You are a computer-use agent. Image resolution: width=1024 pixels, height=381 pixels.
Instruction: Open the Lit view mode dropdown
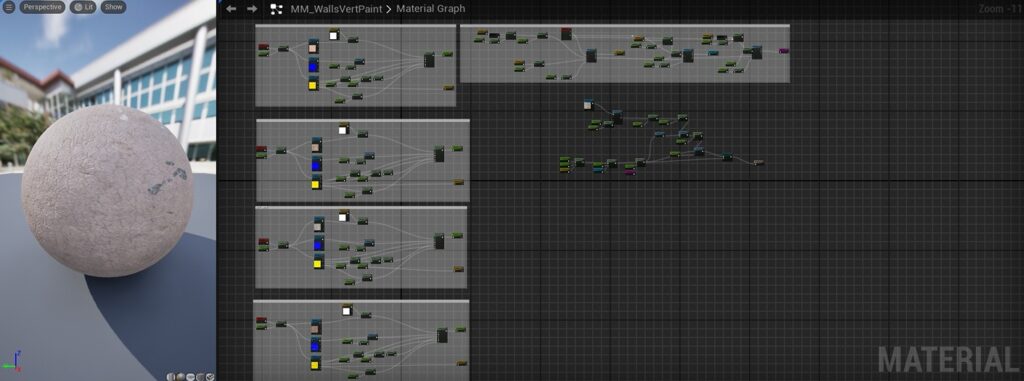pos(84,7)
